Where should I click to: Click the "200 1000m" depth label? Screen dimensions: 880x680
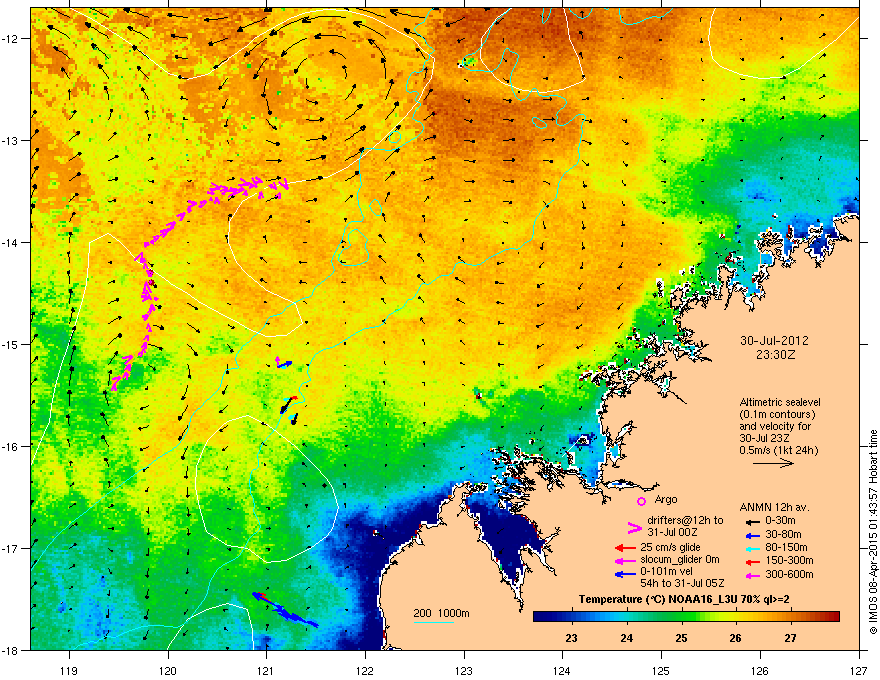[x=441, y=613]
